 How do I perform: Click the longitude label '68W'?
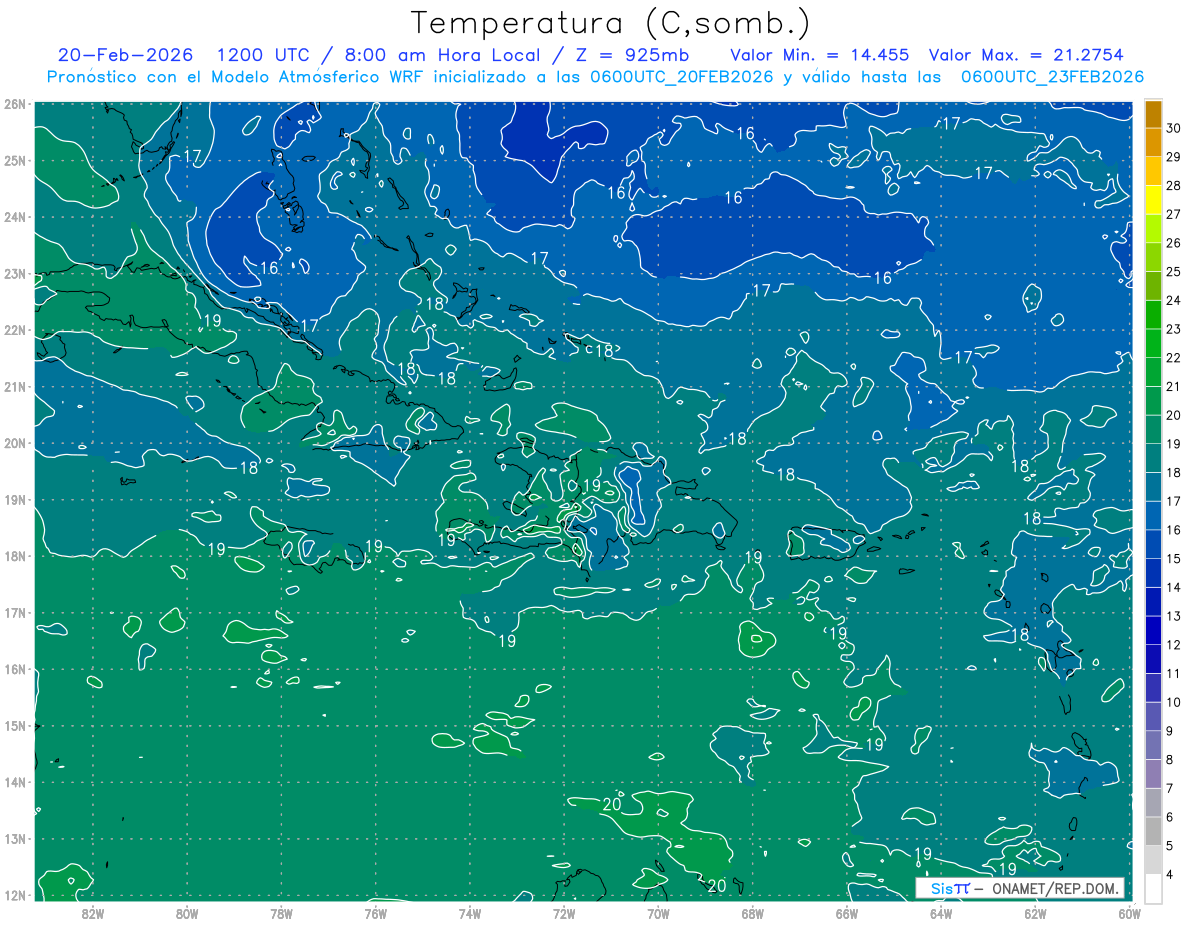[752, 914]
